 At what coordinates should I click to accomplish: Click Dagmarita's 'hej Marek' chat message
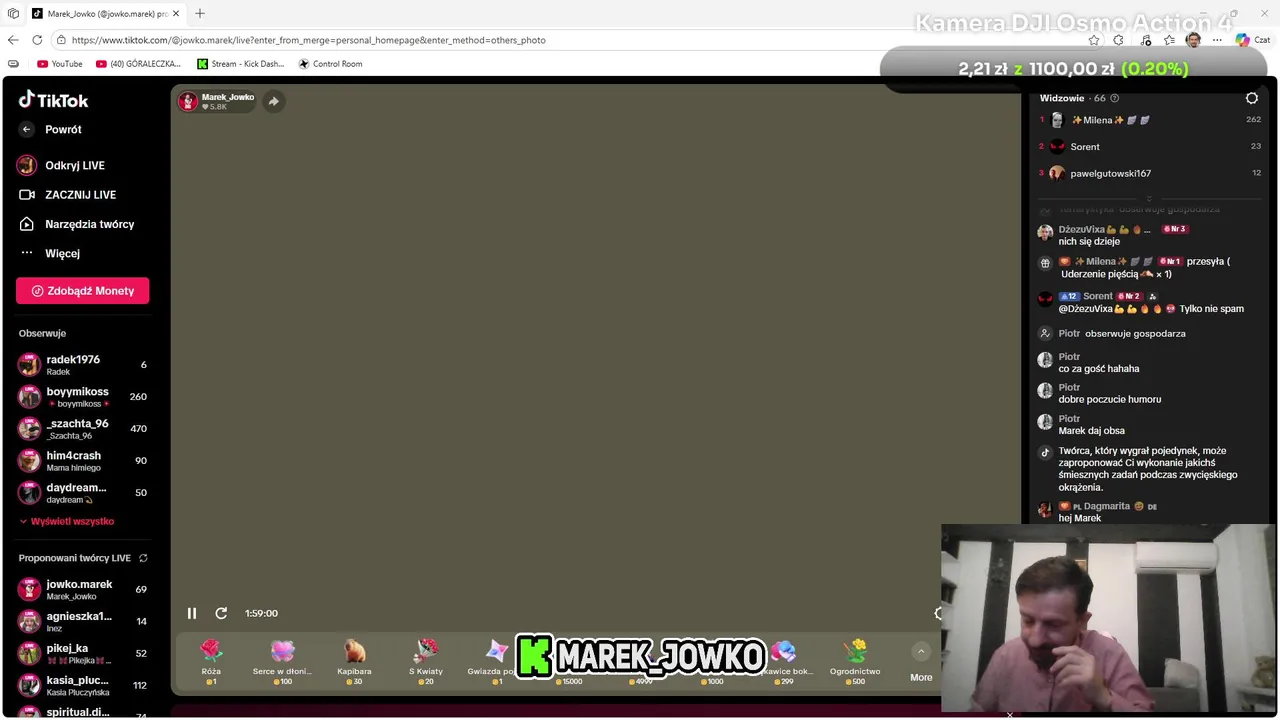coord(1080,518)
